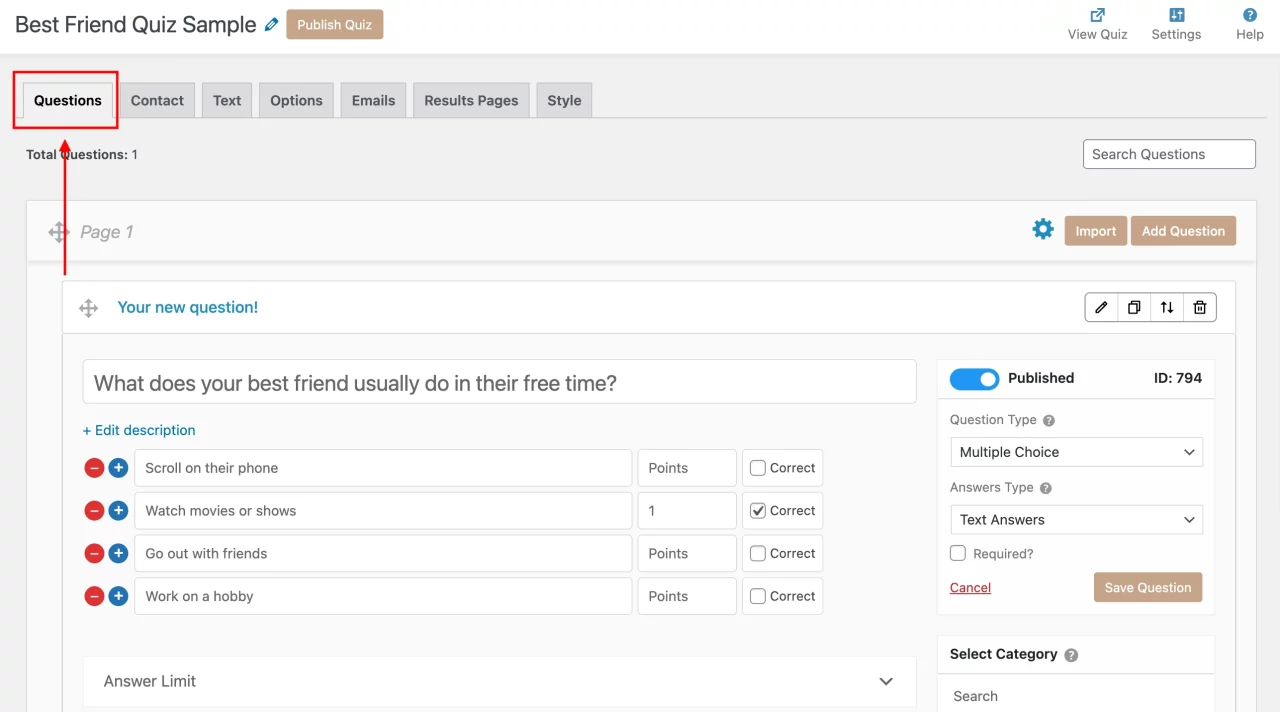The width and height of the screenshot is (1280, 712).
Task: Edit the question using the pencil icon
Action: pos(1100,307)
